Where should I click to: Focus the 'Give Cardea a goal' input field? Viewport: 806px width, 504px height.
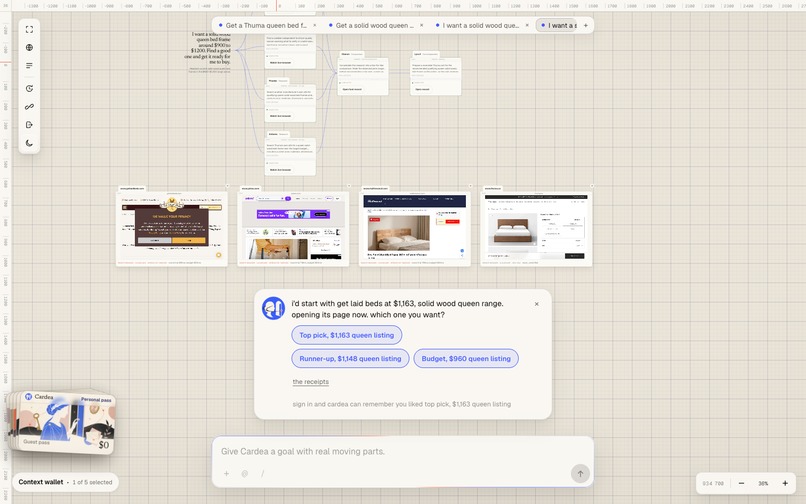[402, 451]
